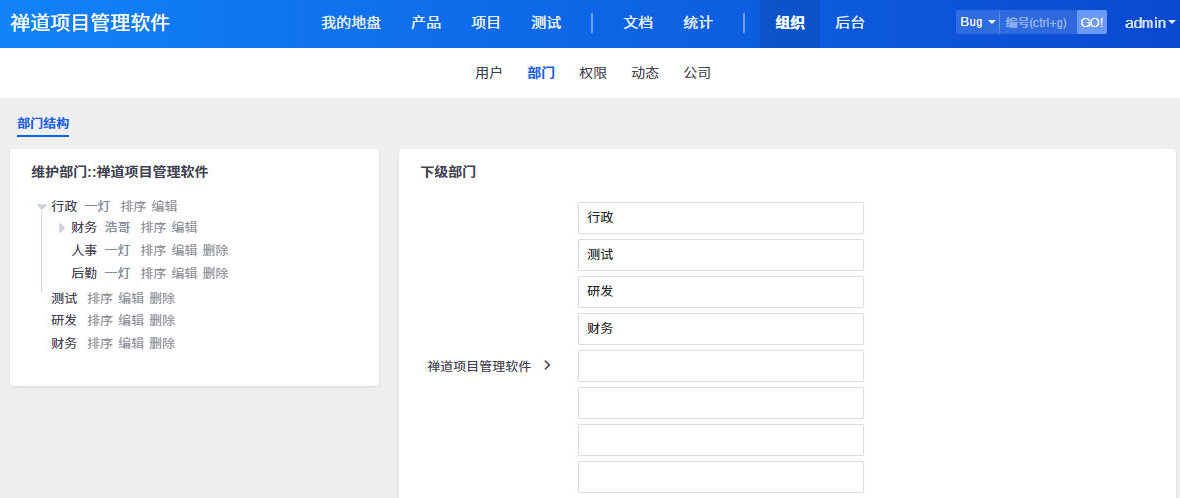Navigate to the 后台 menu
Viewport: 1180px width, 498px height.
(850, 23)
